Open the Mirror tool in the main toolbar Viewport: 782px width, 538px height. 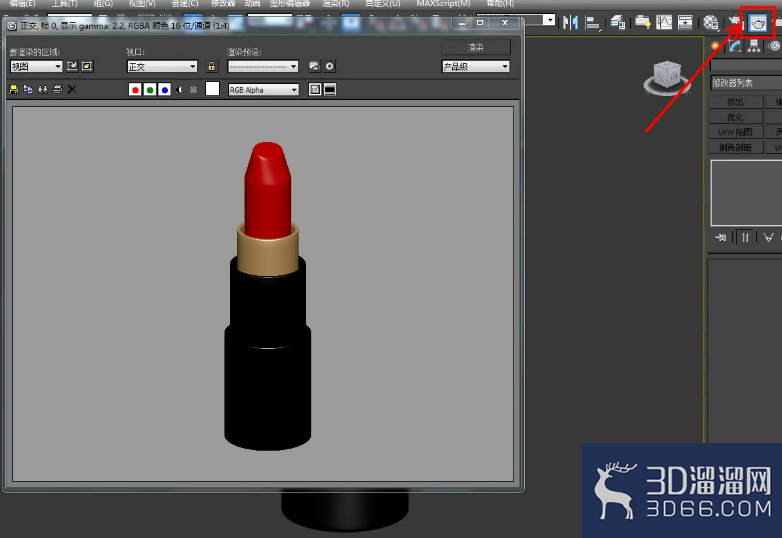[570, 22]
